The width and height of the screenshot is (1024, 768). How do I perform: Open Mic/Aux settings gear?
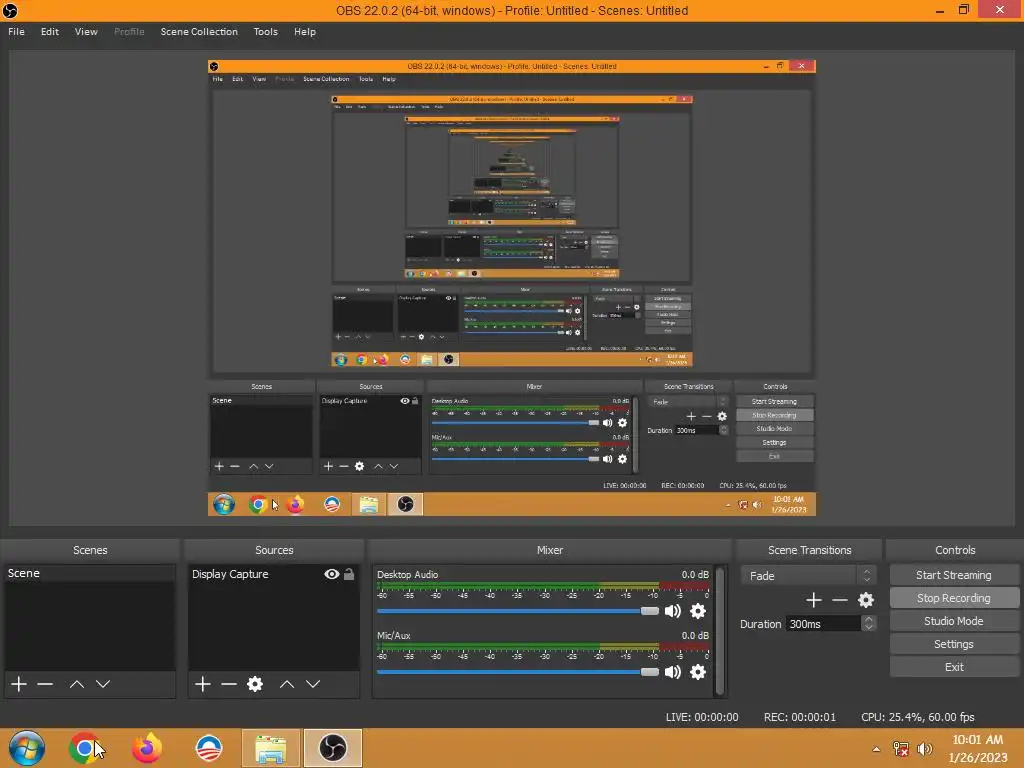pos(697,671)
